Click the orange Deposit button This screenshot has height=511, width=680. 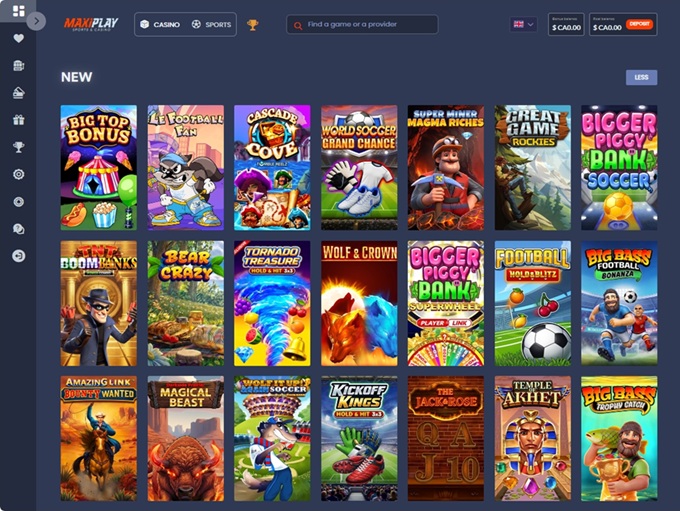[x=639, y=24]
